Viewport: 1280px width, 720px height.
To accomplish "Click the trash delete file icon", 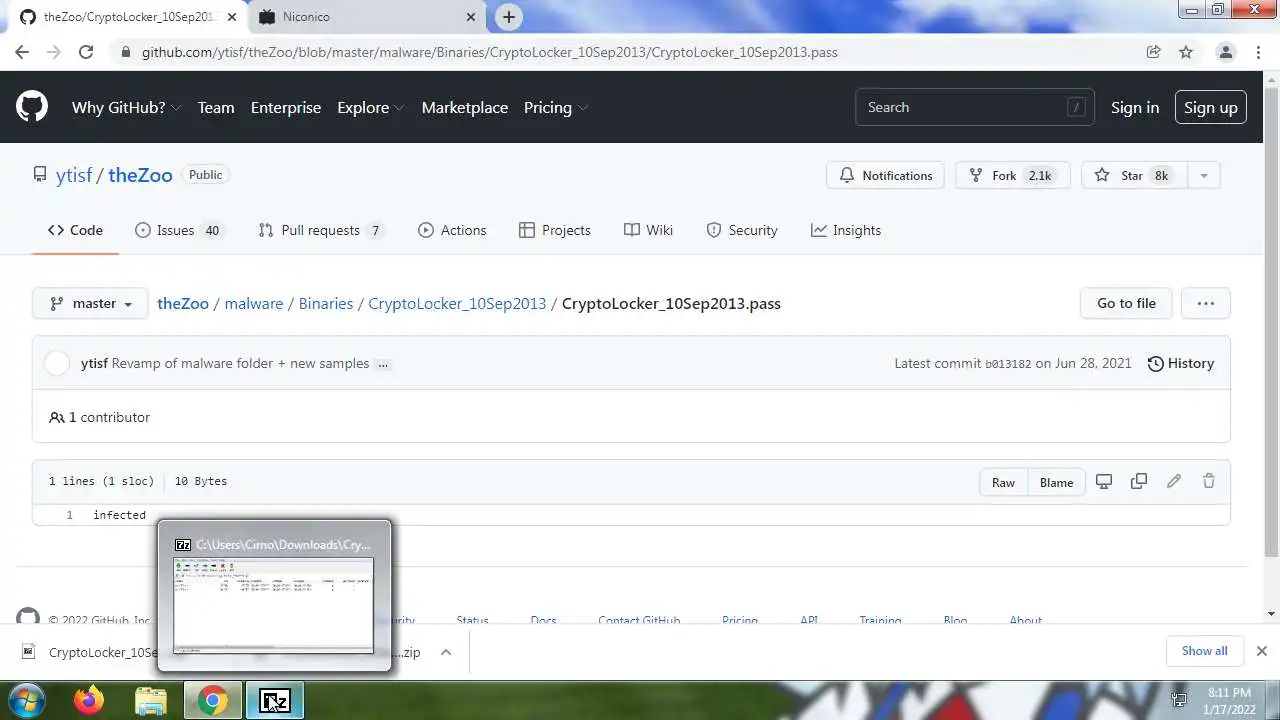I will click(1209, 481).
